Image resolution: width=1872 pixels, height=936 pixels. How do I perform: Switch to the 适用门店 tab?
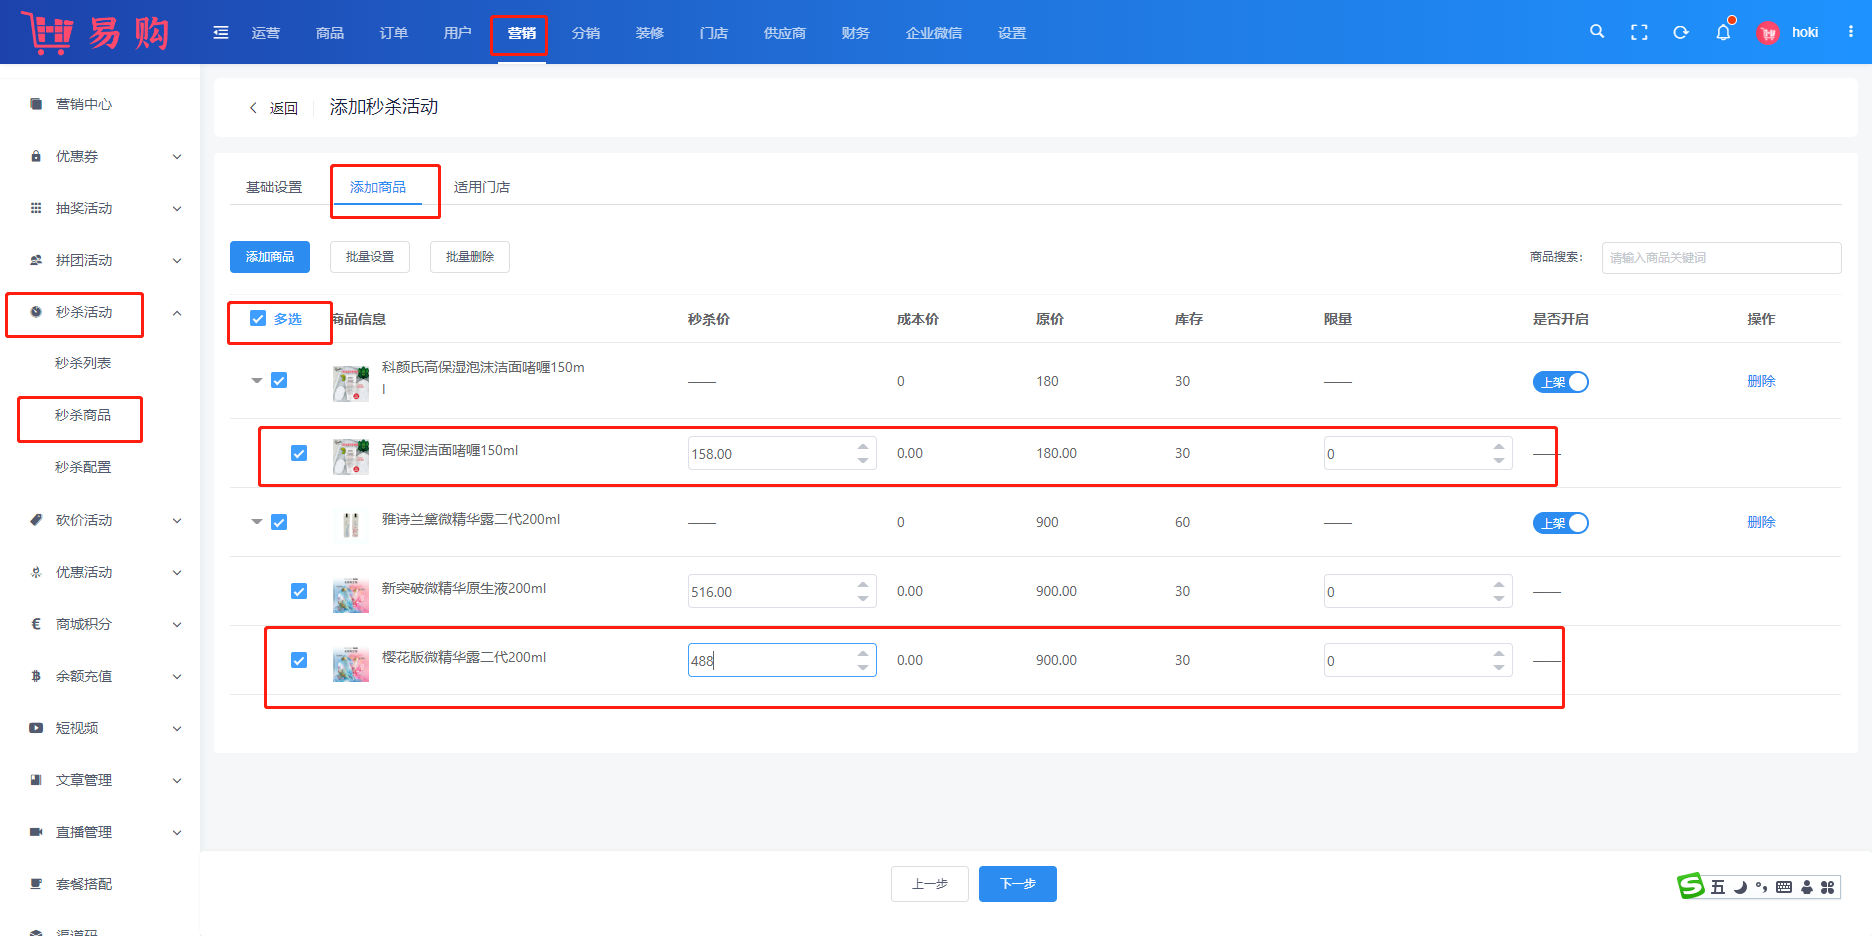(x=481, y=187)
